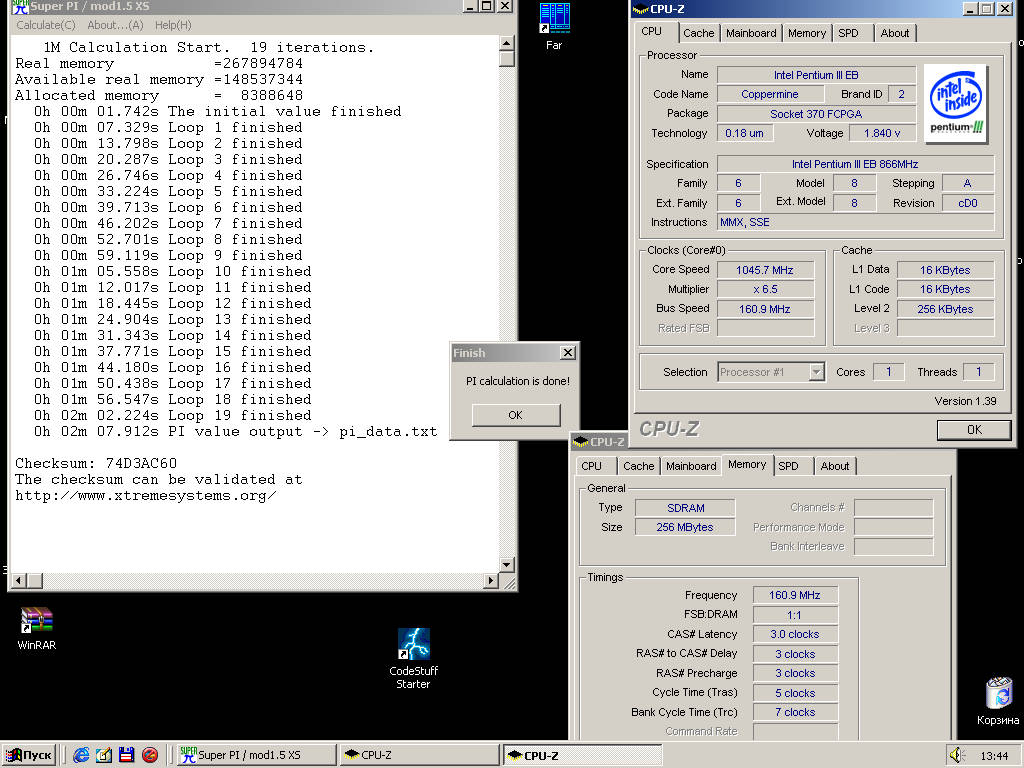
Task: Select About tab in back CPU-Z window
Action: [835, 466]
